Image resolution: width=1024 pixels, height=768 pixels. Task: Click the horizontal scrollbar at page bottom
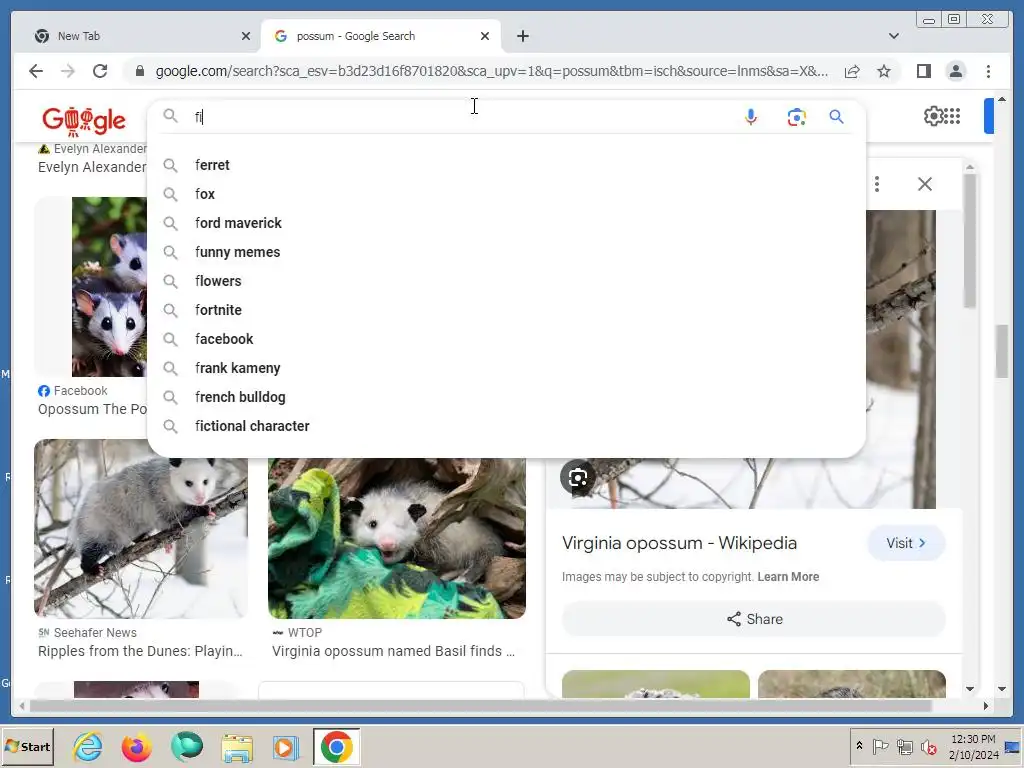(x=481, y=706)
